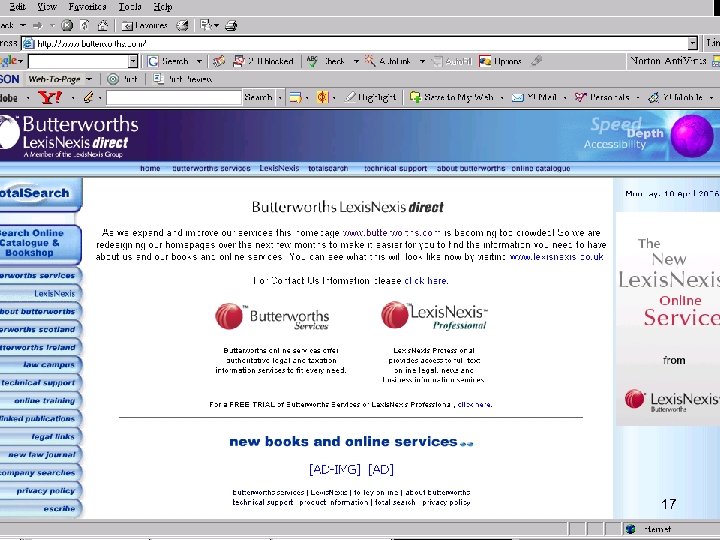This screenshot has width=720, height=540.
Task: Click the Options toolbar button
Action: pyautogui.click(x=501, y=61)
